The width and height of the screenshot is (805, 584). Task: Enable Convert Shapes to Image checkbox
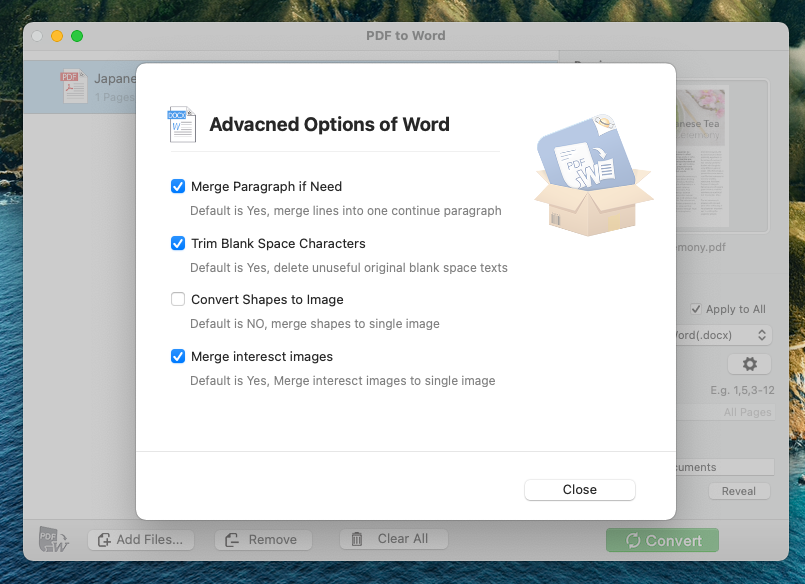[x=178, y=299]
